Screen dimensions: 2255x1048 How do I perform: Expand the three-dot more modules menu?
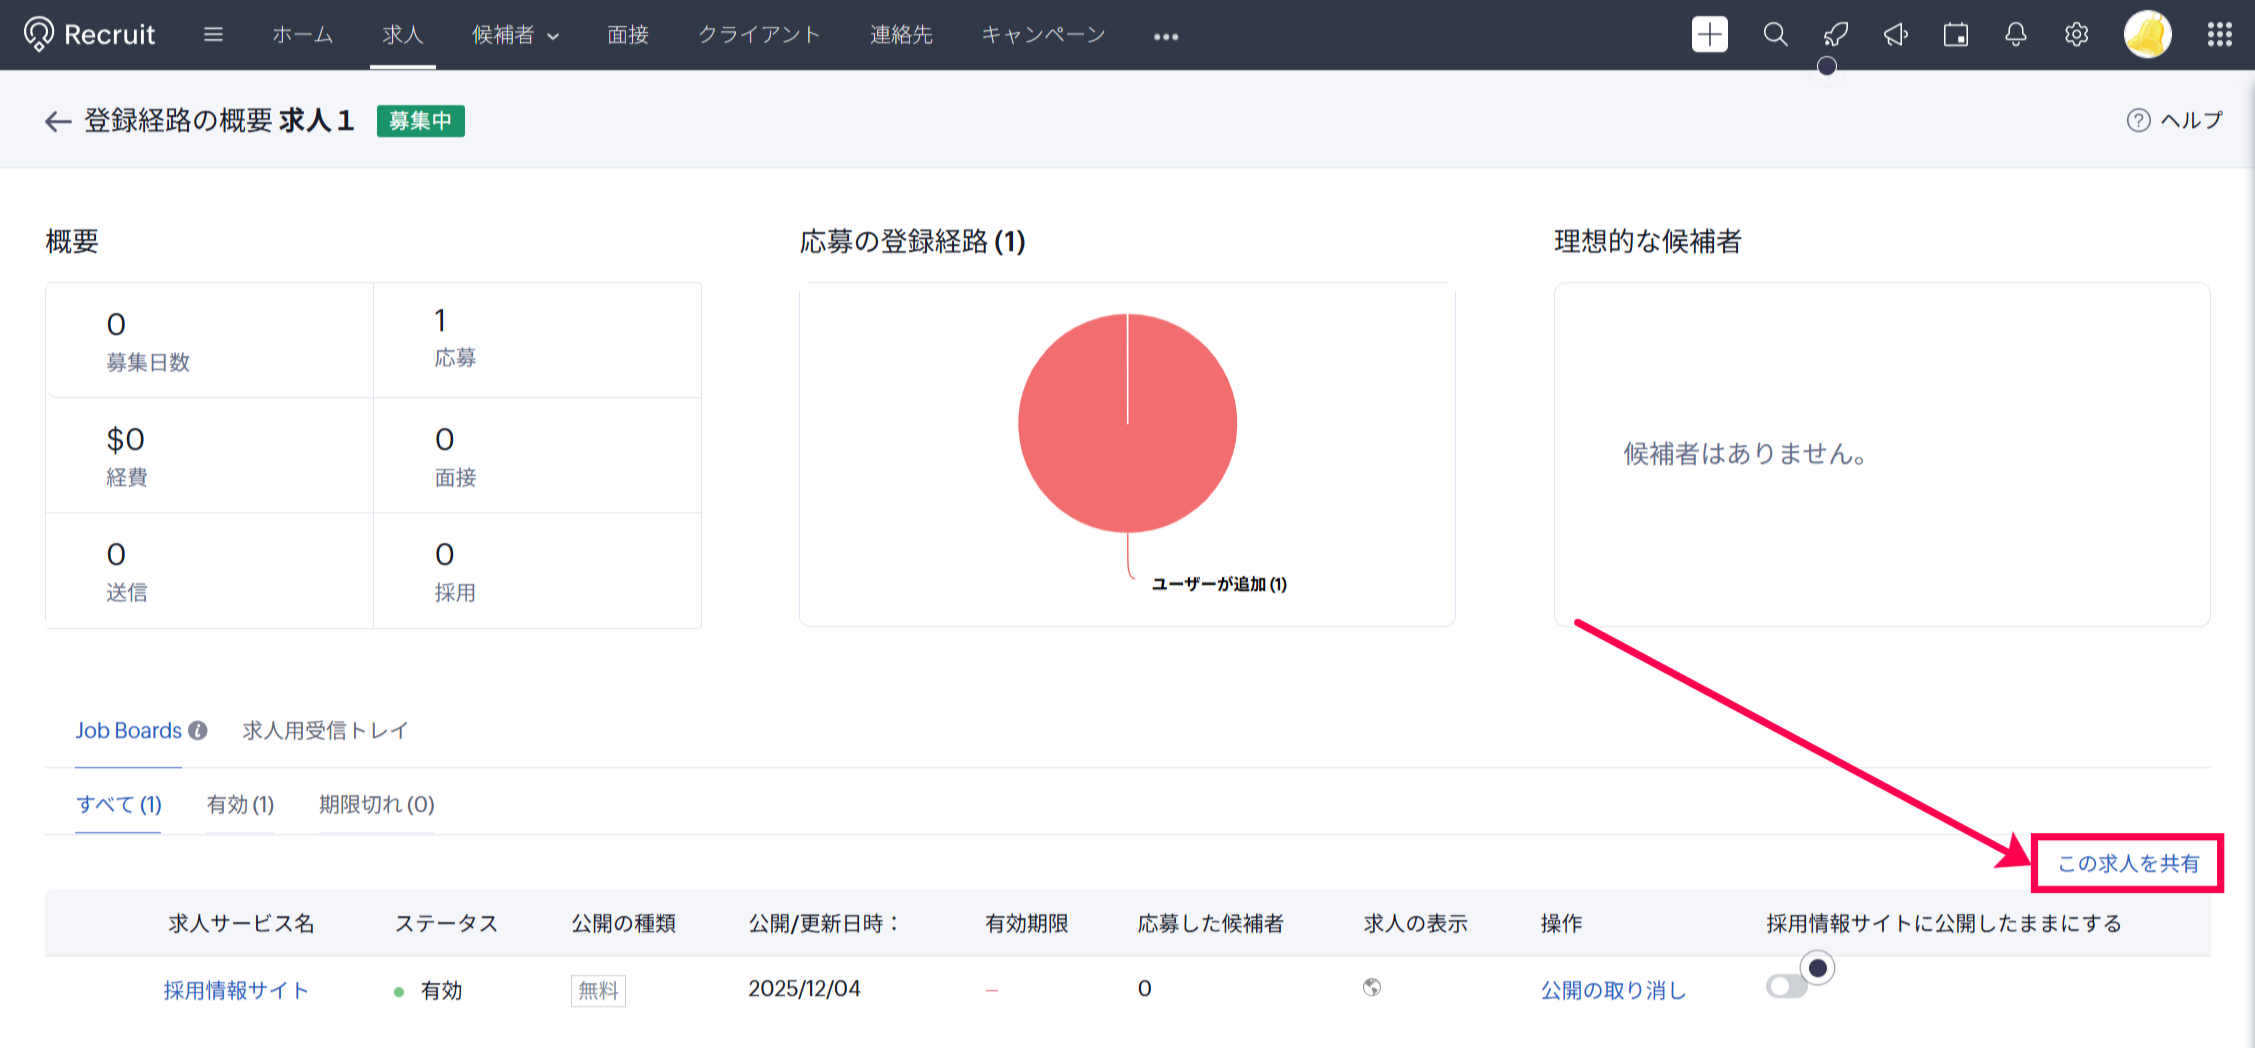click(x=1165, y=36)
